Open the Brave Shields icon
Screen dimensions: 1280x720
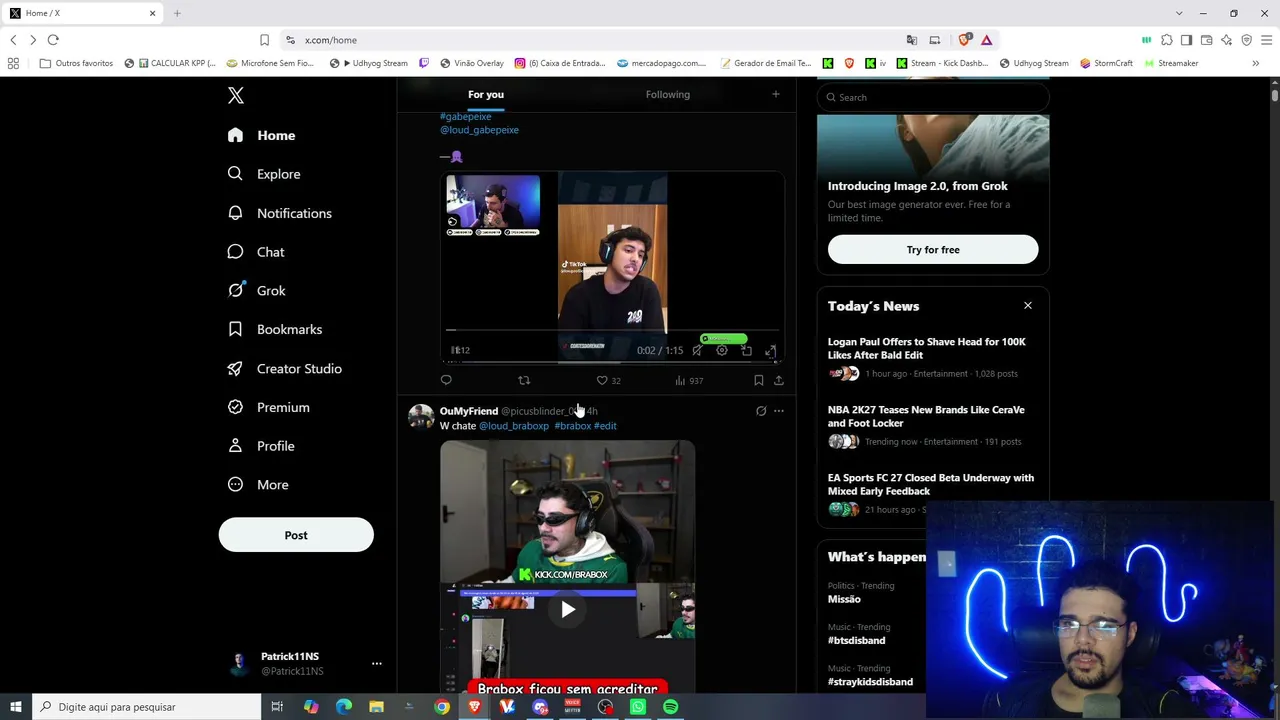(964, 40)
